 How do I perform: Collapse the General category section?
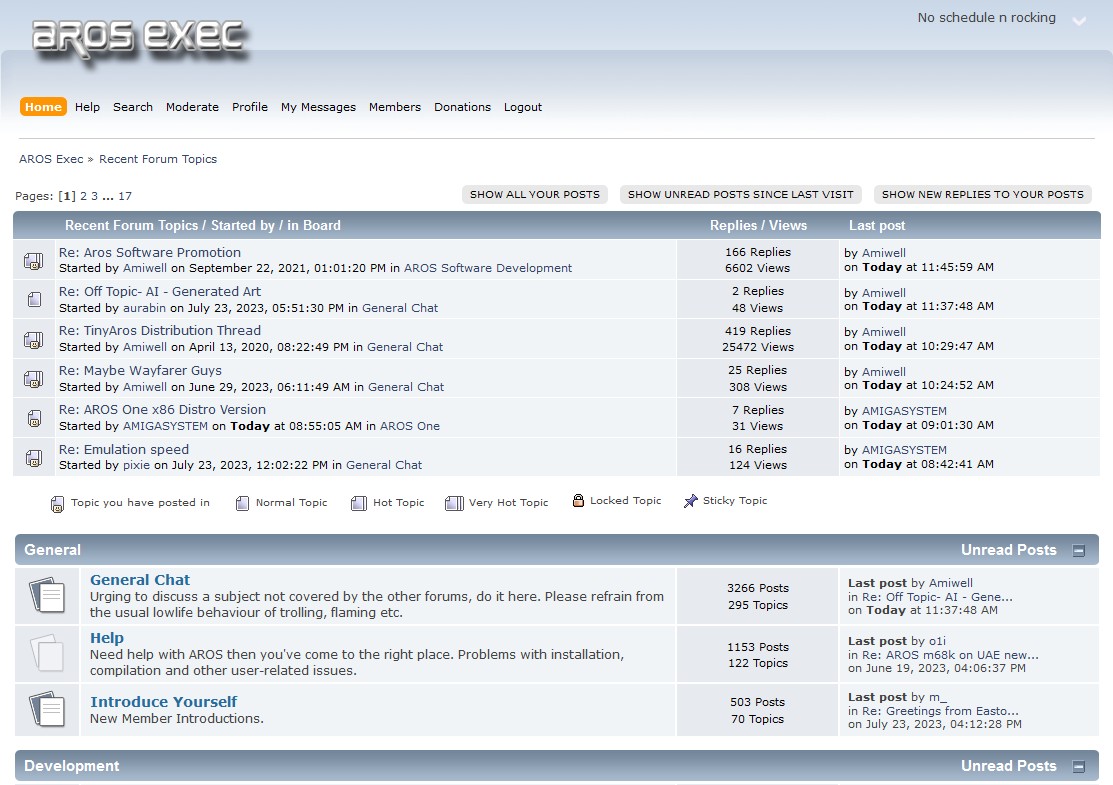pyautogui.click(x=1079, y=550)
